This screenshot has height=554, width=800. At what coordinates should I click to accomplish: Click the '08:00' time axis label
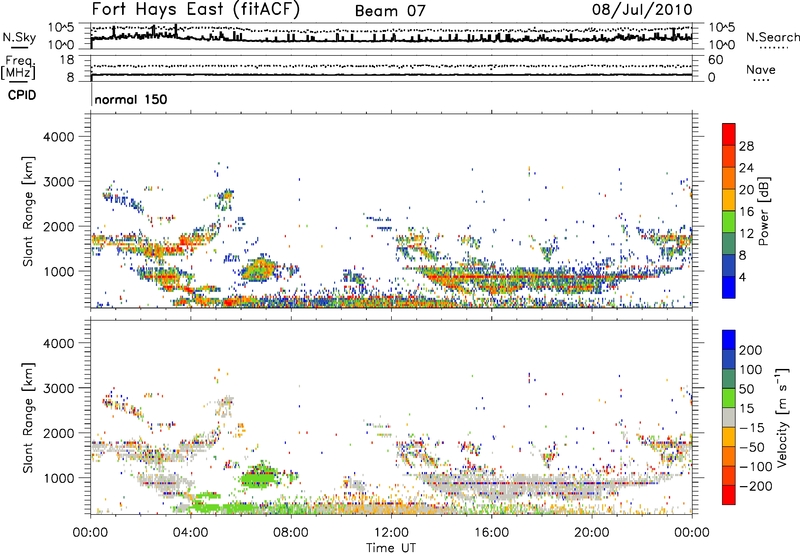click(x=291, y=533)
